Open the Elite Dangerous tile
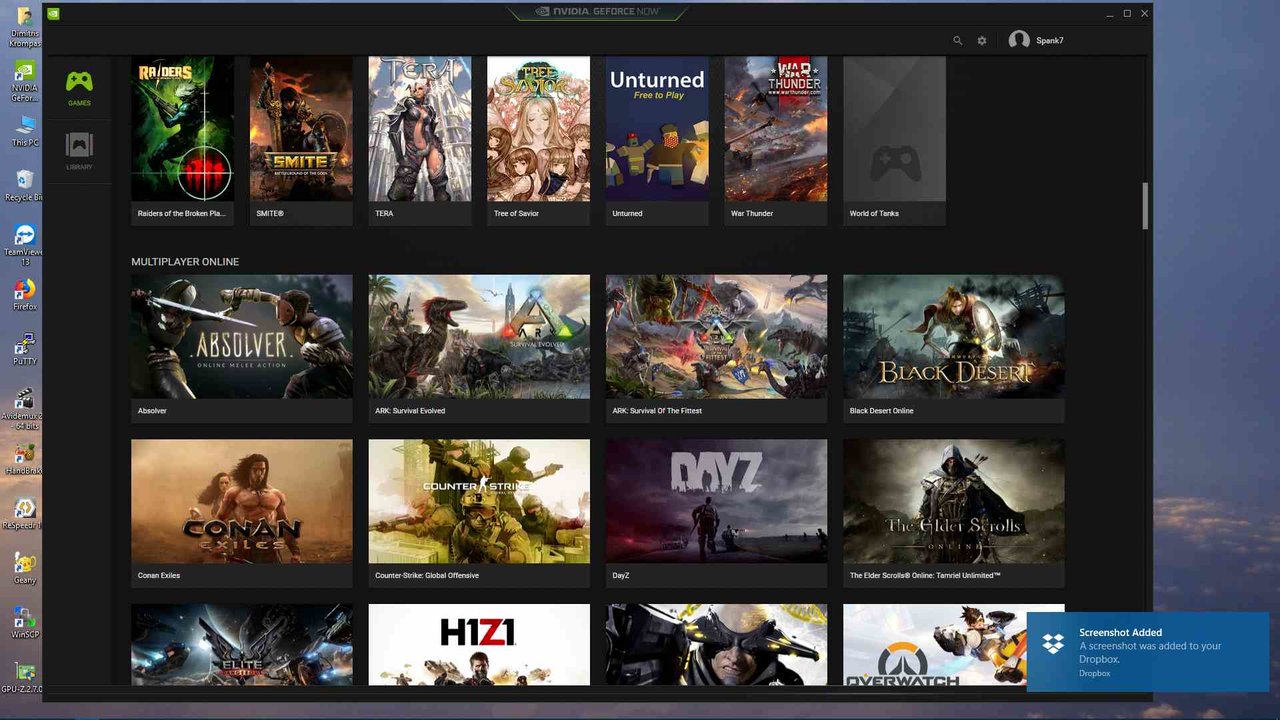 [x=242, y=645]
